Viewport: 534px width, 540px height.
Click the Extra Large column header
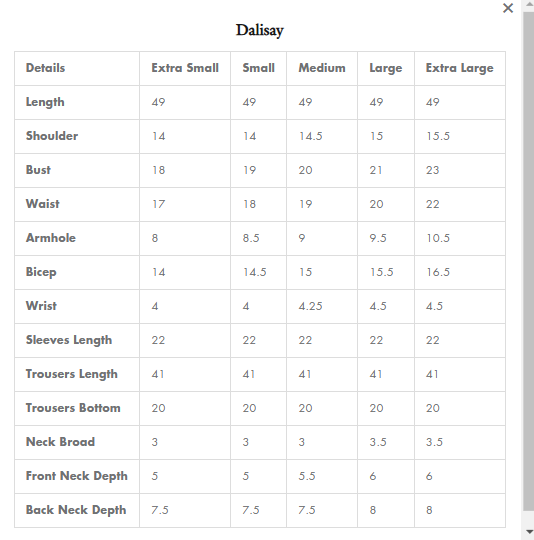click(460, 68)
